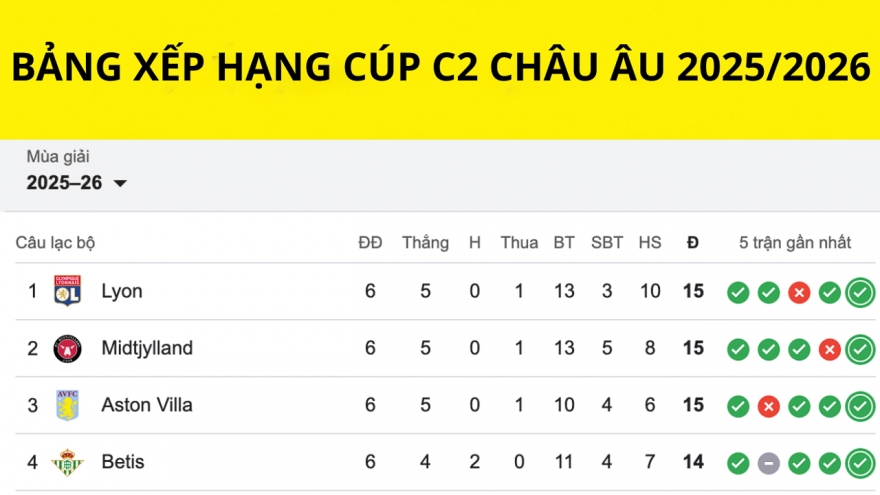Select the Aston Villa team name
The image size is (880, 495).
147,405
